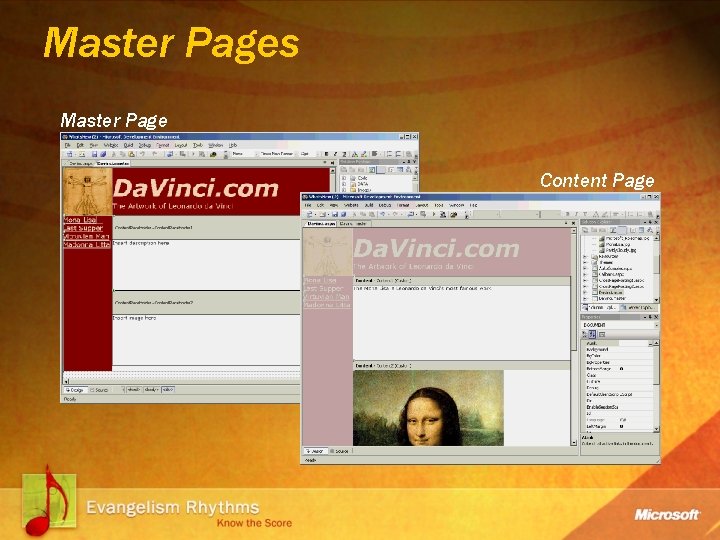
Task: Toggle auto-hide pin on Properties panel
Action: [650, 317]
